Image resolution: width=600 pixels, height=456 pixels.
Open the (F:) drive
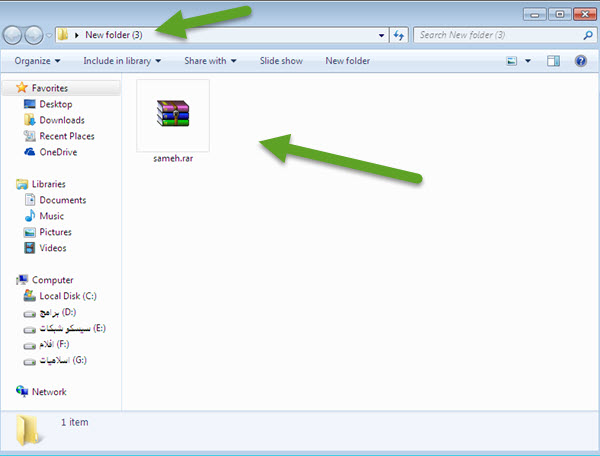[54, 345]
